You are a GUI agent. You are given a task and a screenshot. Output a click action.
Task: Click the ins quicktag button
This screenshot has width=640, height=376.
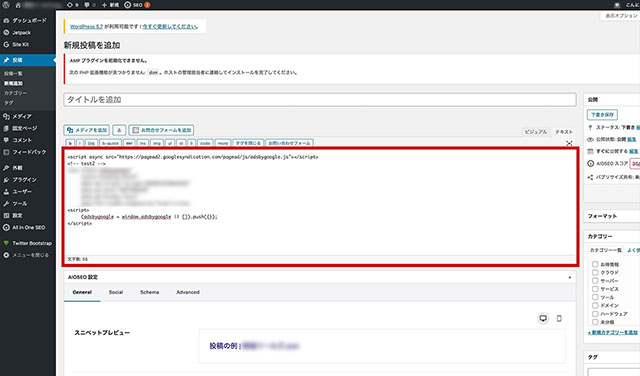[142, 143]
